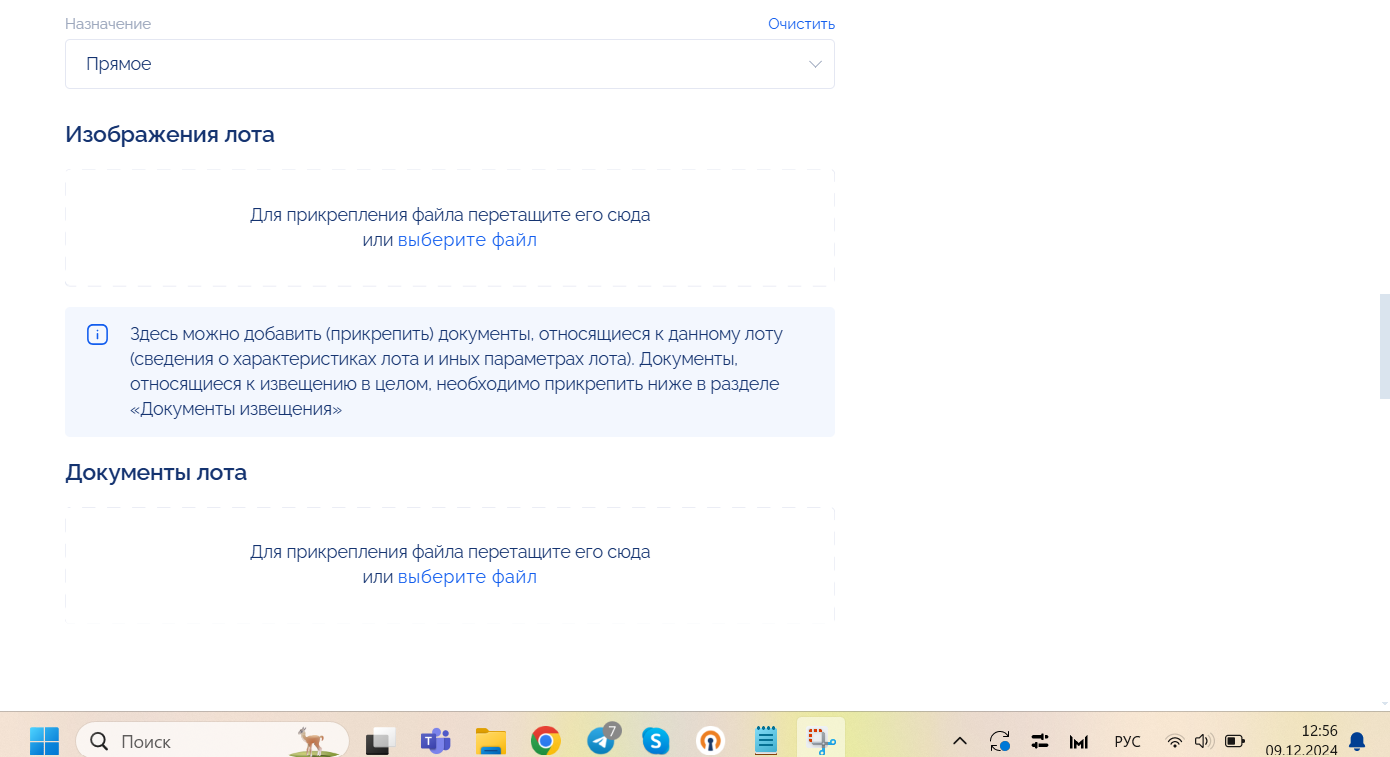The height and width of the screenshot is (757, 1390).
Task: Click the info icon in the blue notice
Action: pos(97,335)
